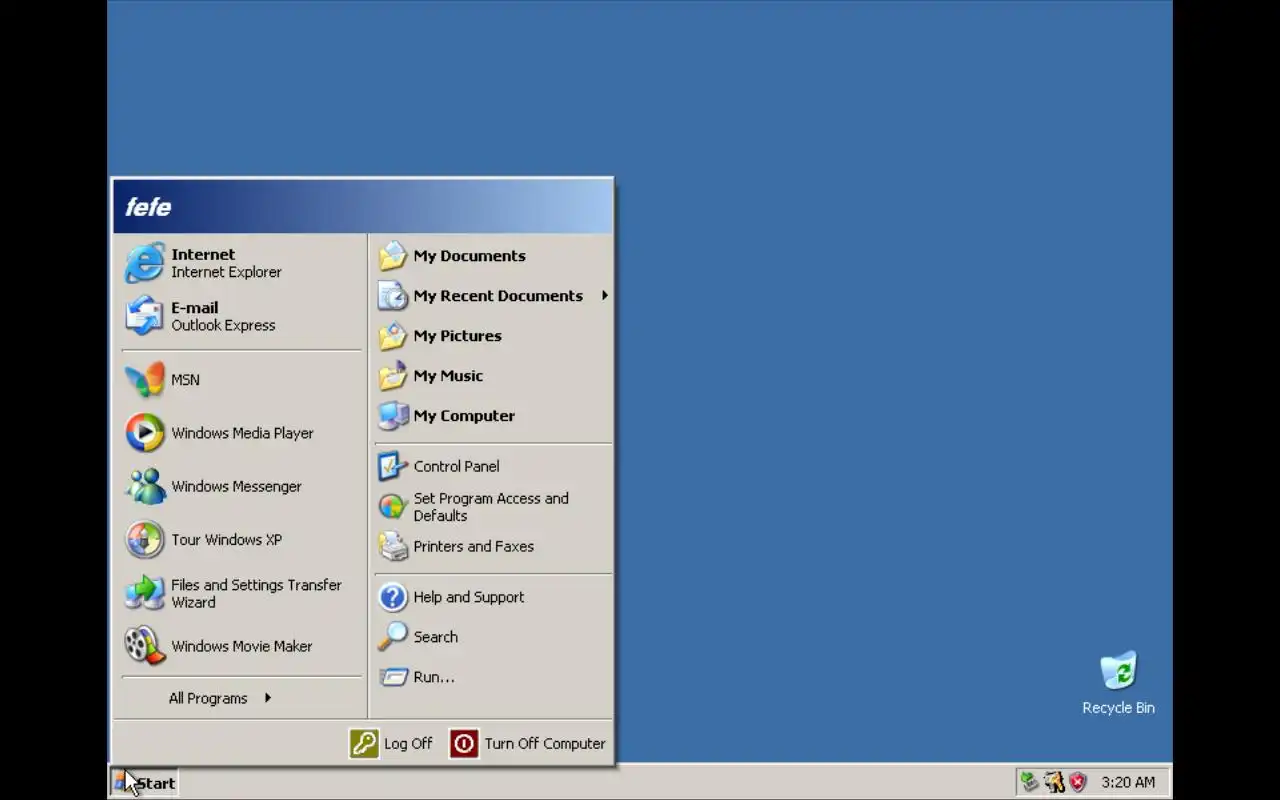The width and height of the screenshot is (1280, 800).
Task: Select Set Program Access and Defaults label
Action: 491,507
